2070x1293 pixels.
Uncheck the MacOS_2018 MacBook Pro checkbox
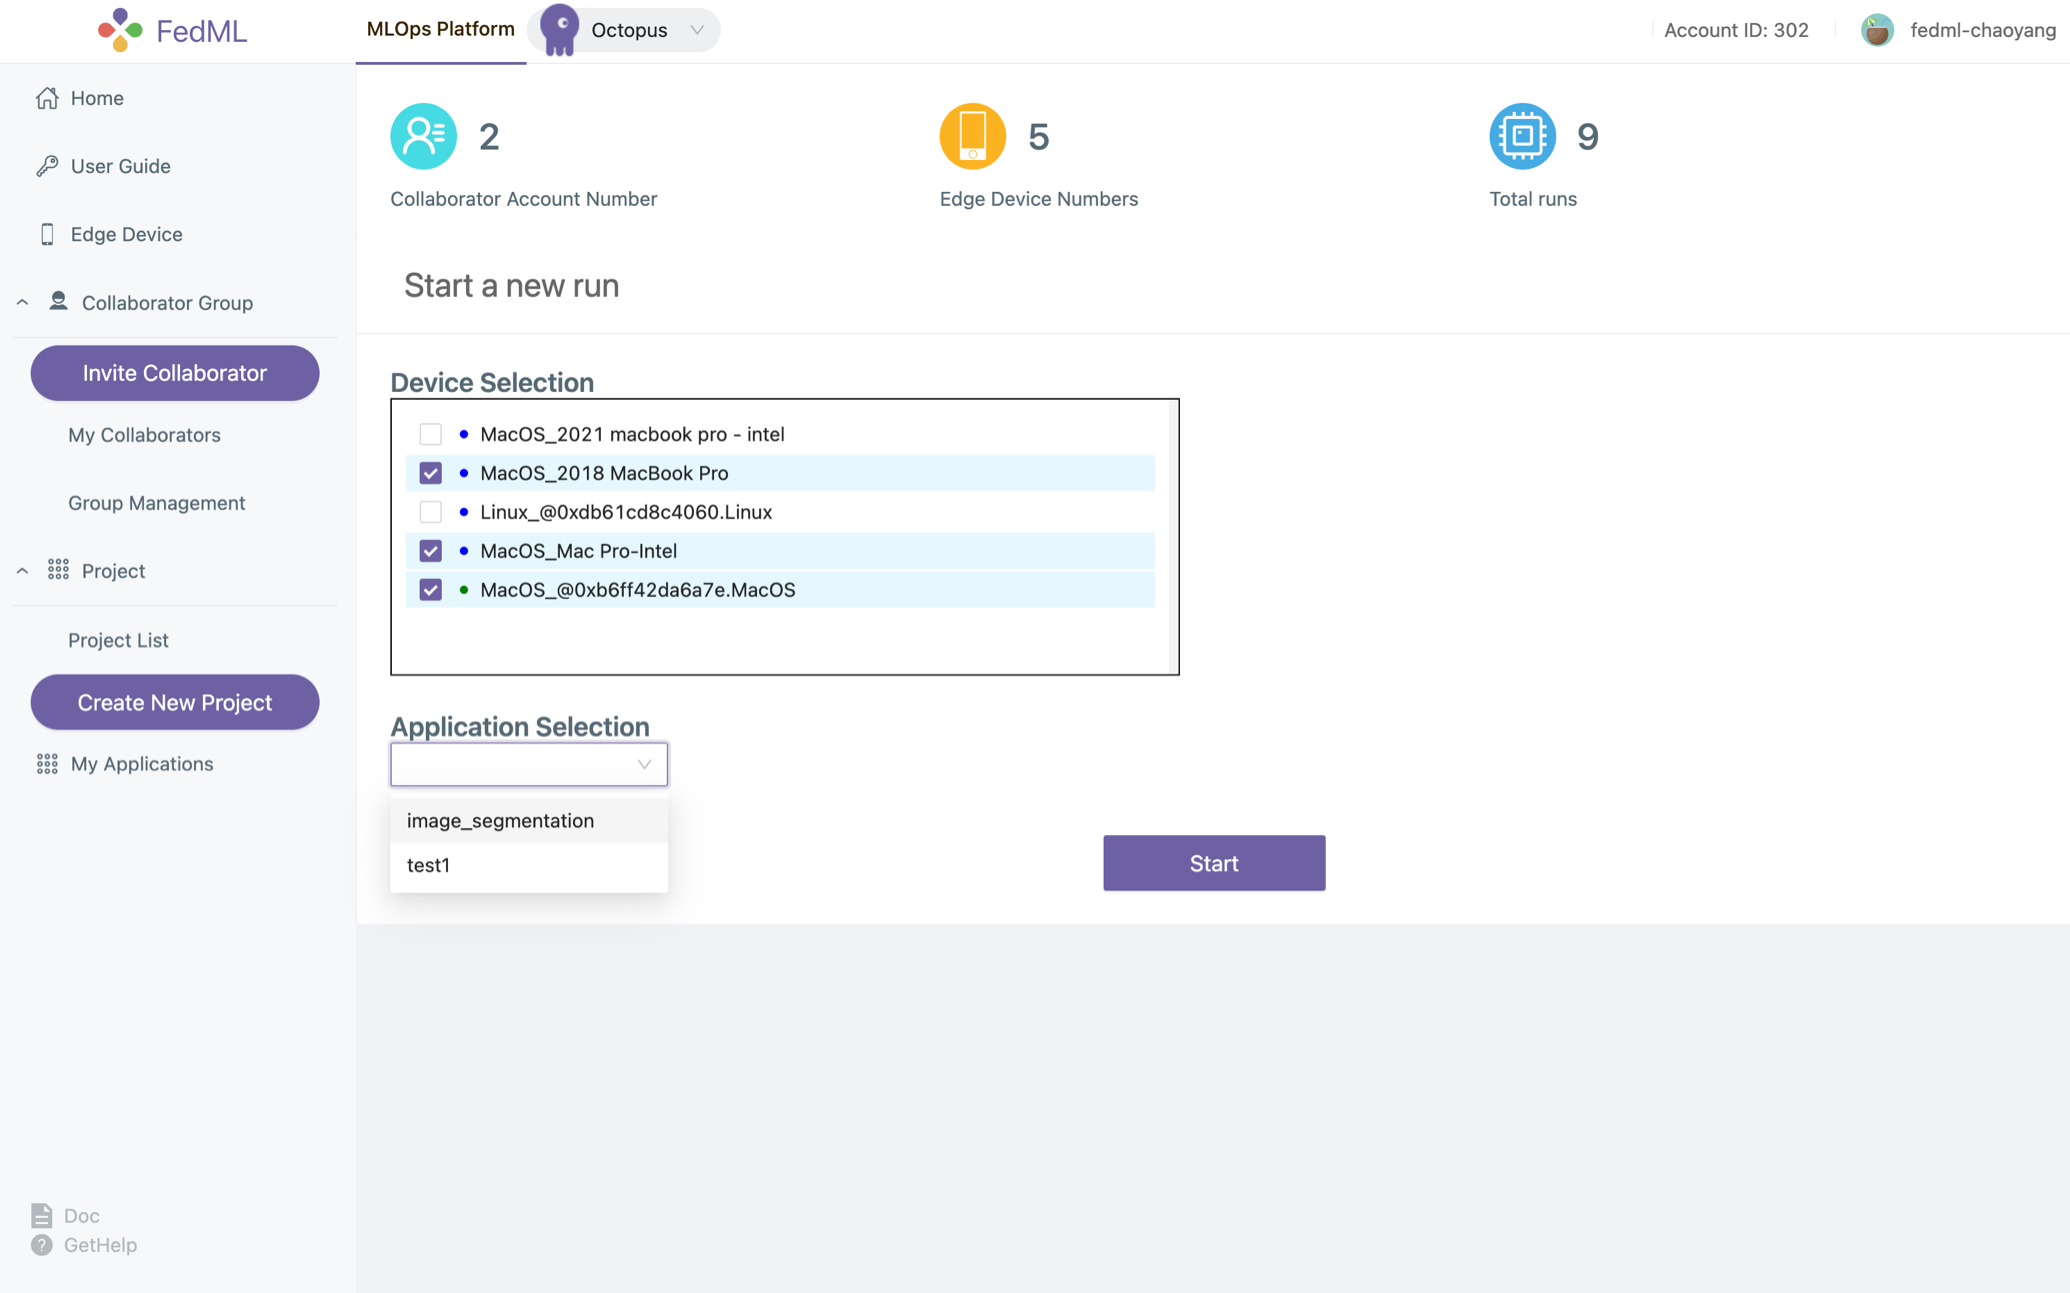tap(430, 473)
